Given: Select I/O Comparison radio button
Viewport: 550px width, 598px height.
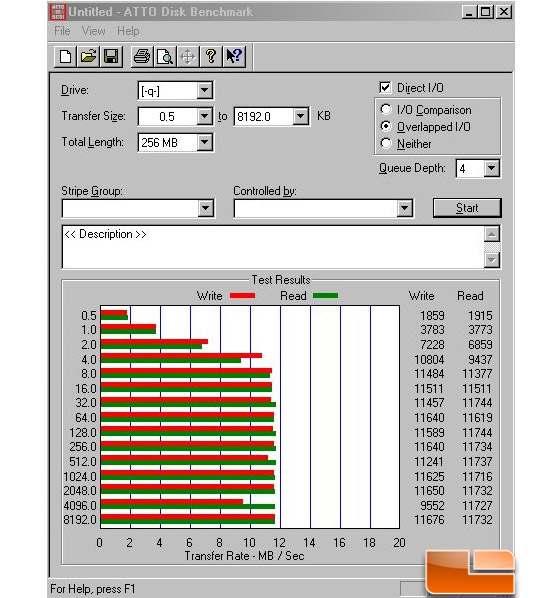Looking at the screenshot, I should 386,109.
